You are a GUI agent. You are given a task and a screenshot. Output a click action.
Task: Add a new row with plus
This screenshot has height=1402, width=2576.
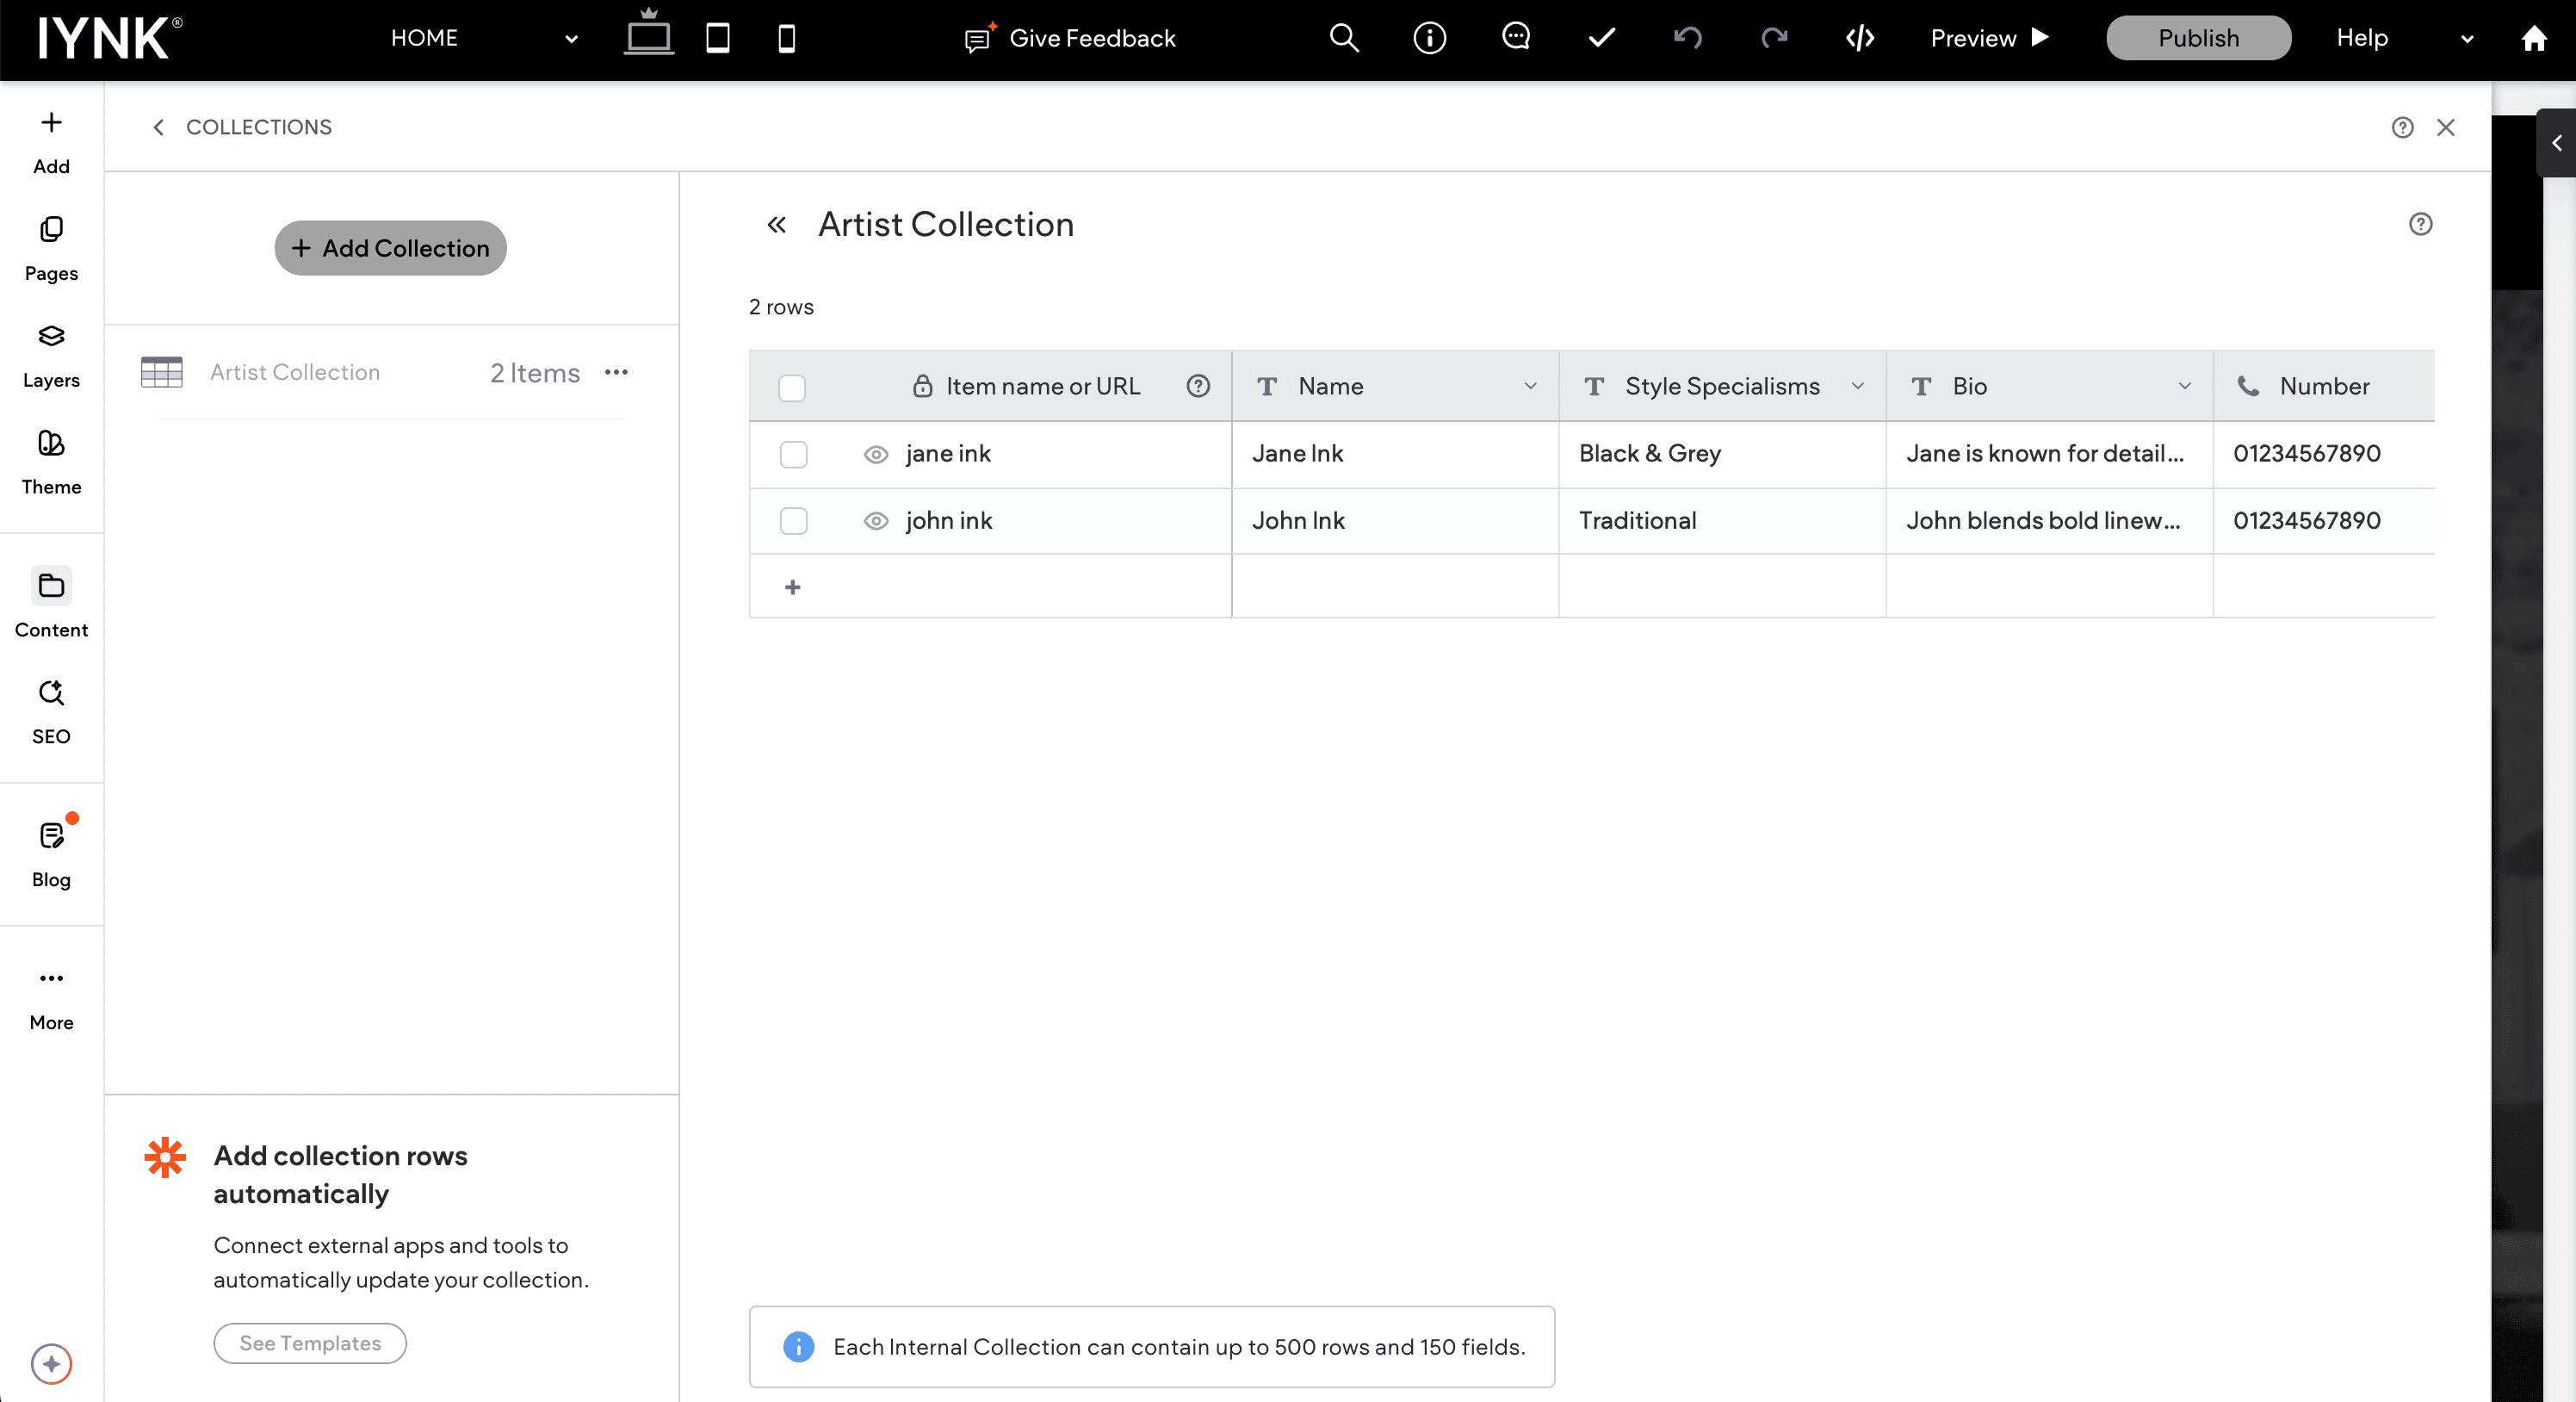(792, 587)
